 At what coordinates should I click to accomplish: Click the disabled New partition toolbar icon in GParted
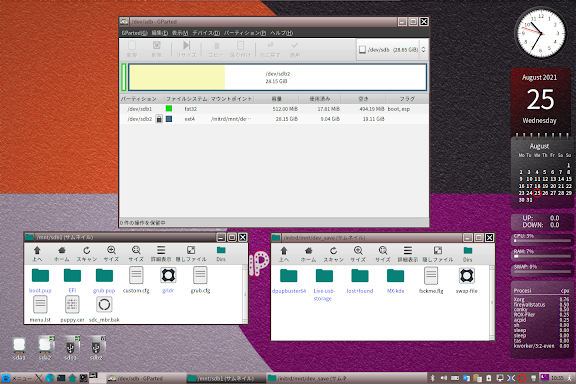132,46
